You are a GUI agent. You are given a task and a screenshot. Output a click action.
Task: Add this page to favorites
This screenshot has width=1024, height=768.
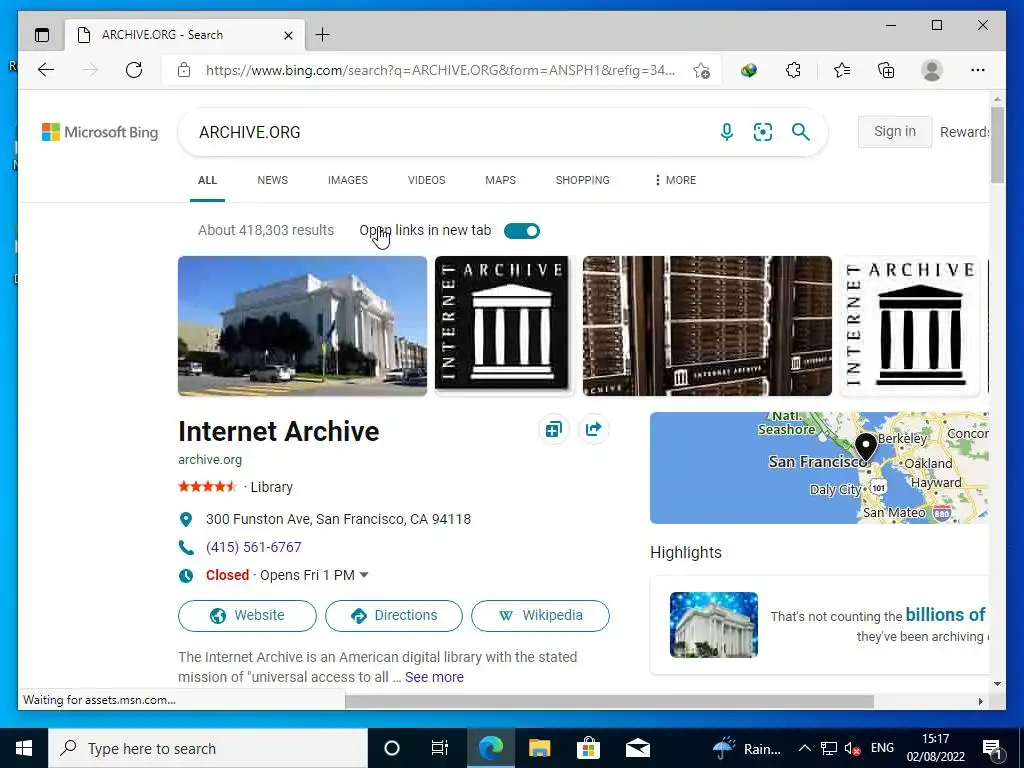click(x=701, y=70)
